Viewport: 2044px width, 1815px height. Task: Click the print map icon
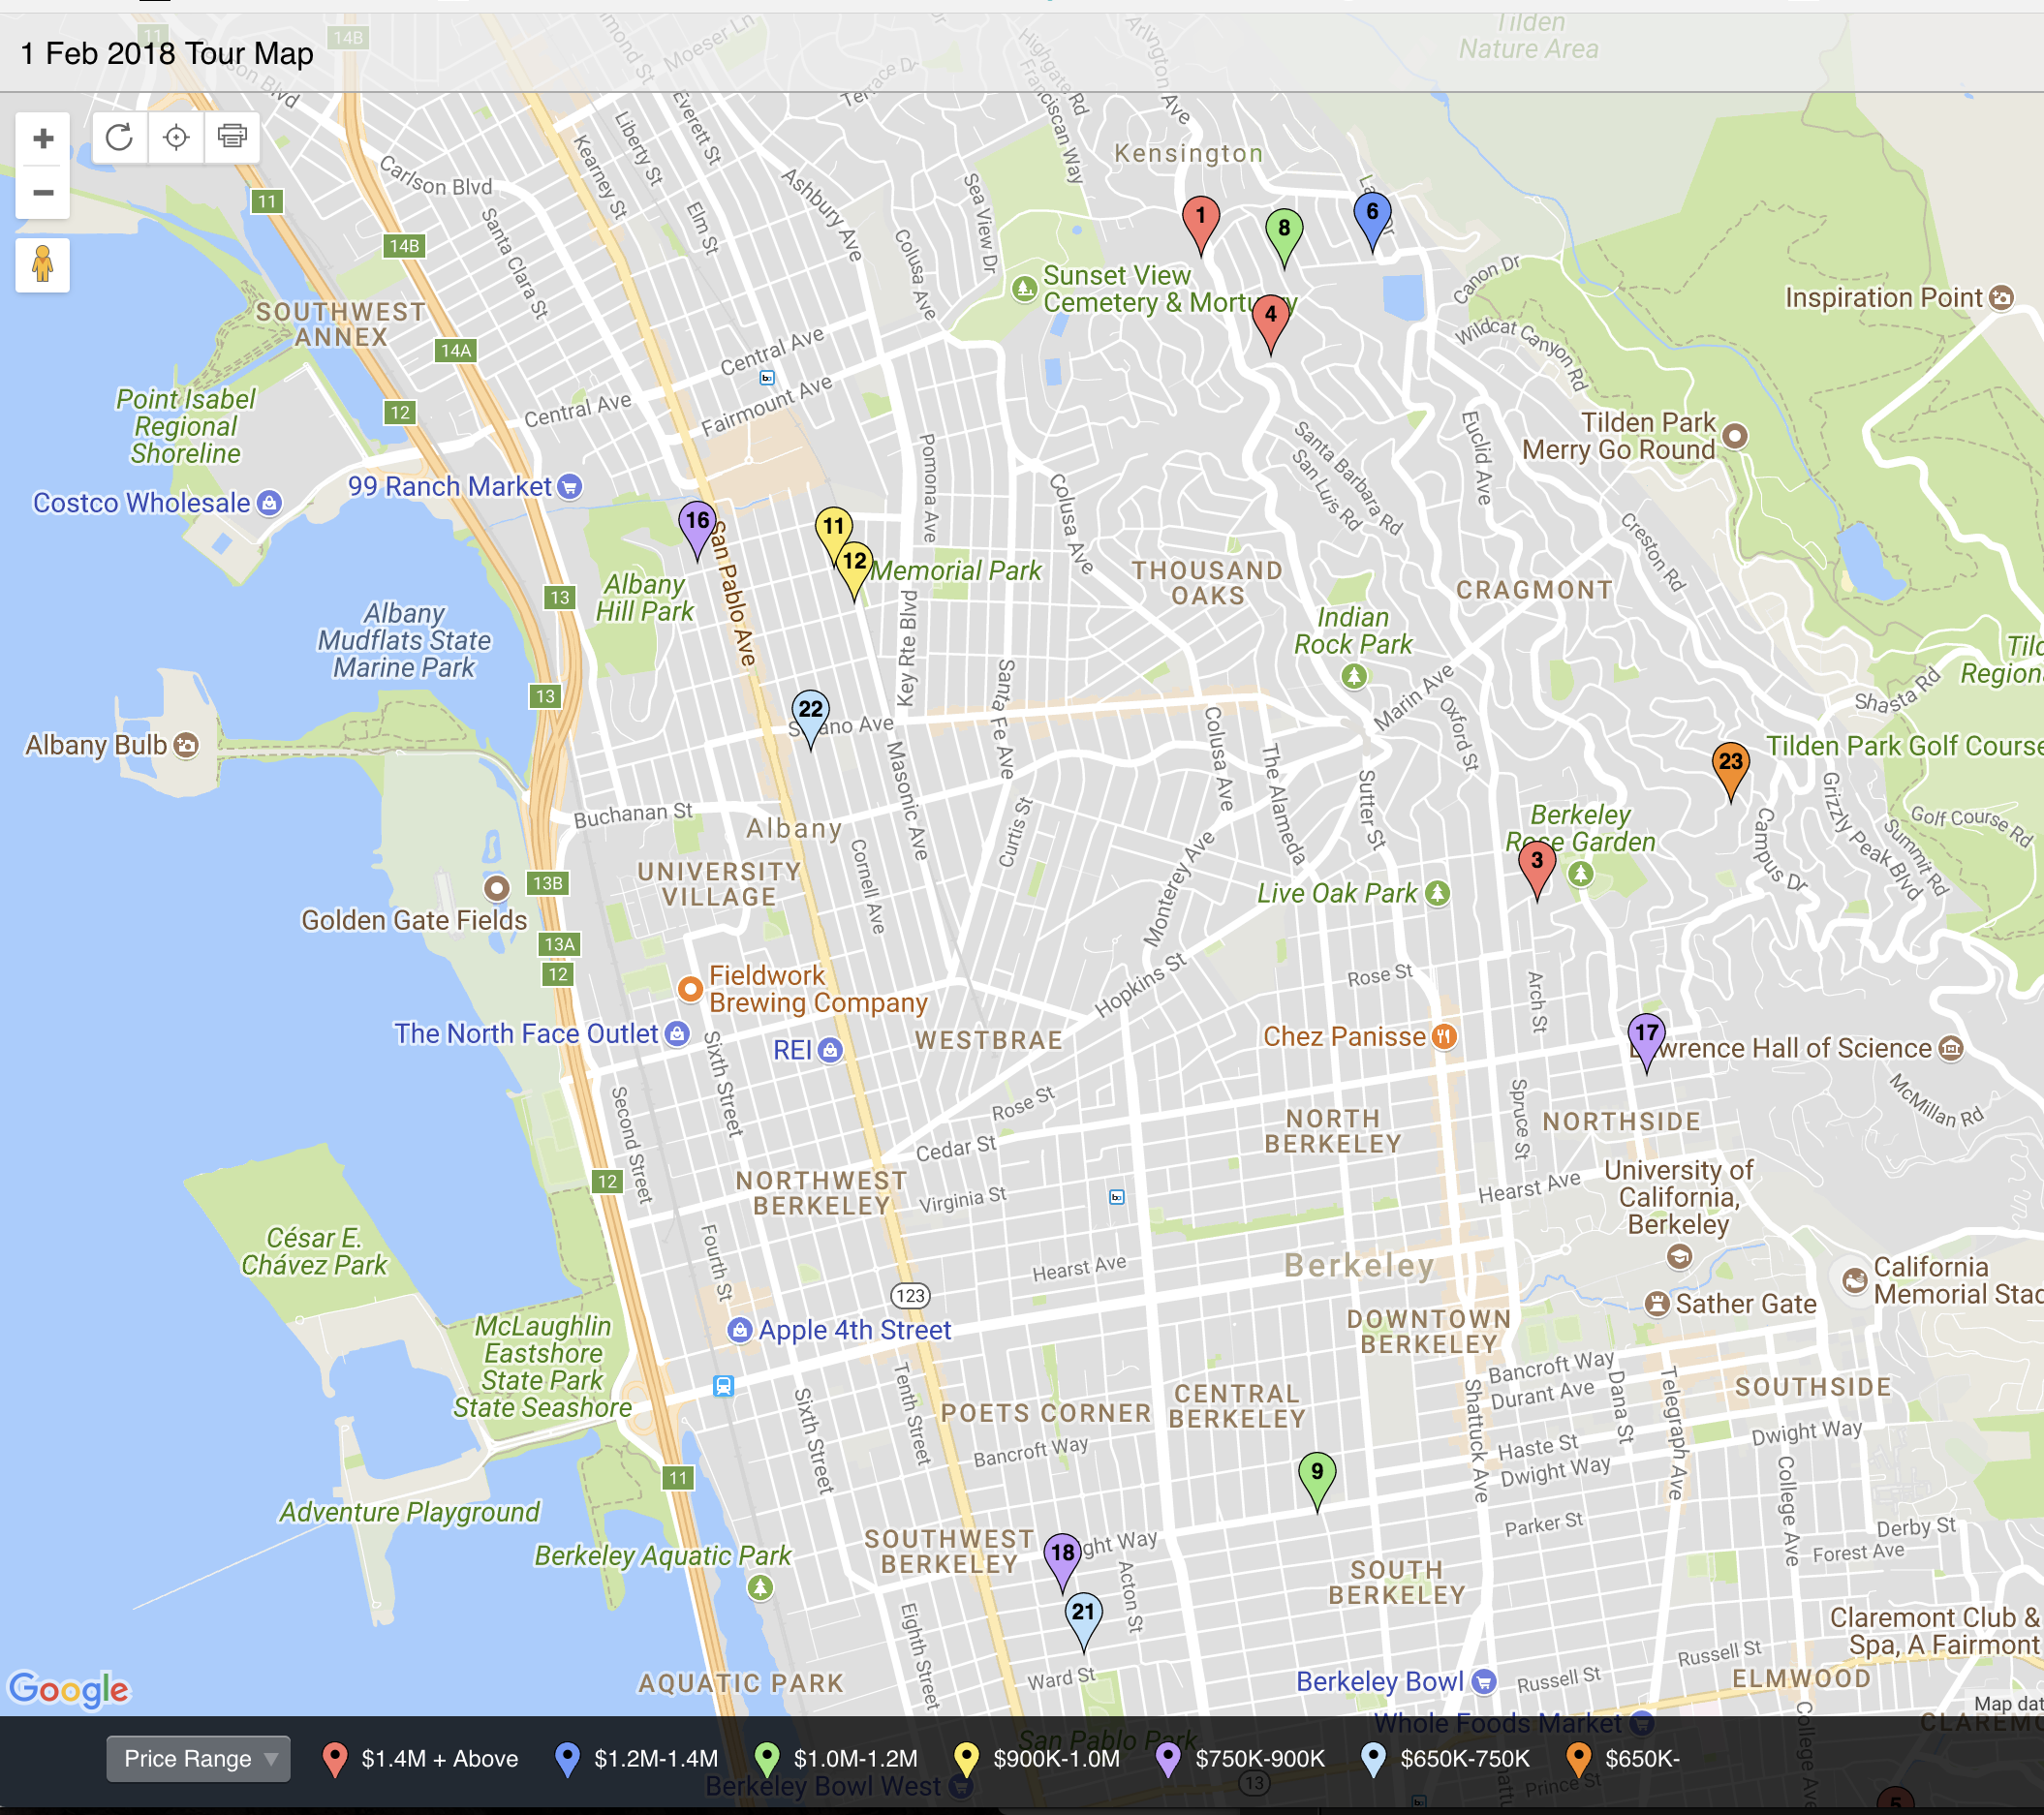[x=230, y=137]
